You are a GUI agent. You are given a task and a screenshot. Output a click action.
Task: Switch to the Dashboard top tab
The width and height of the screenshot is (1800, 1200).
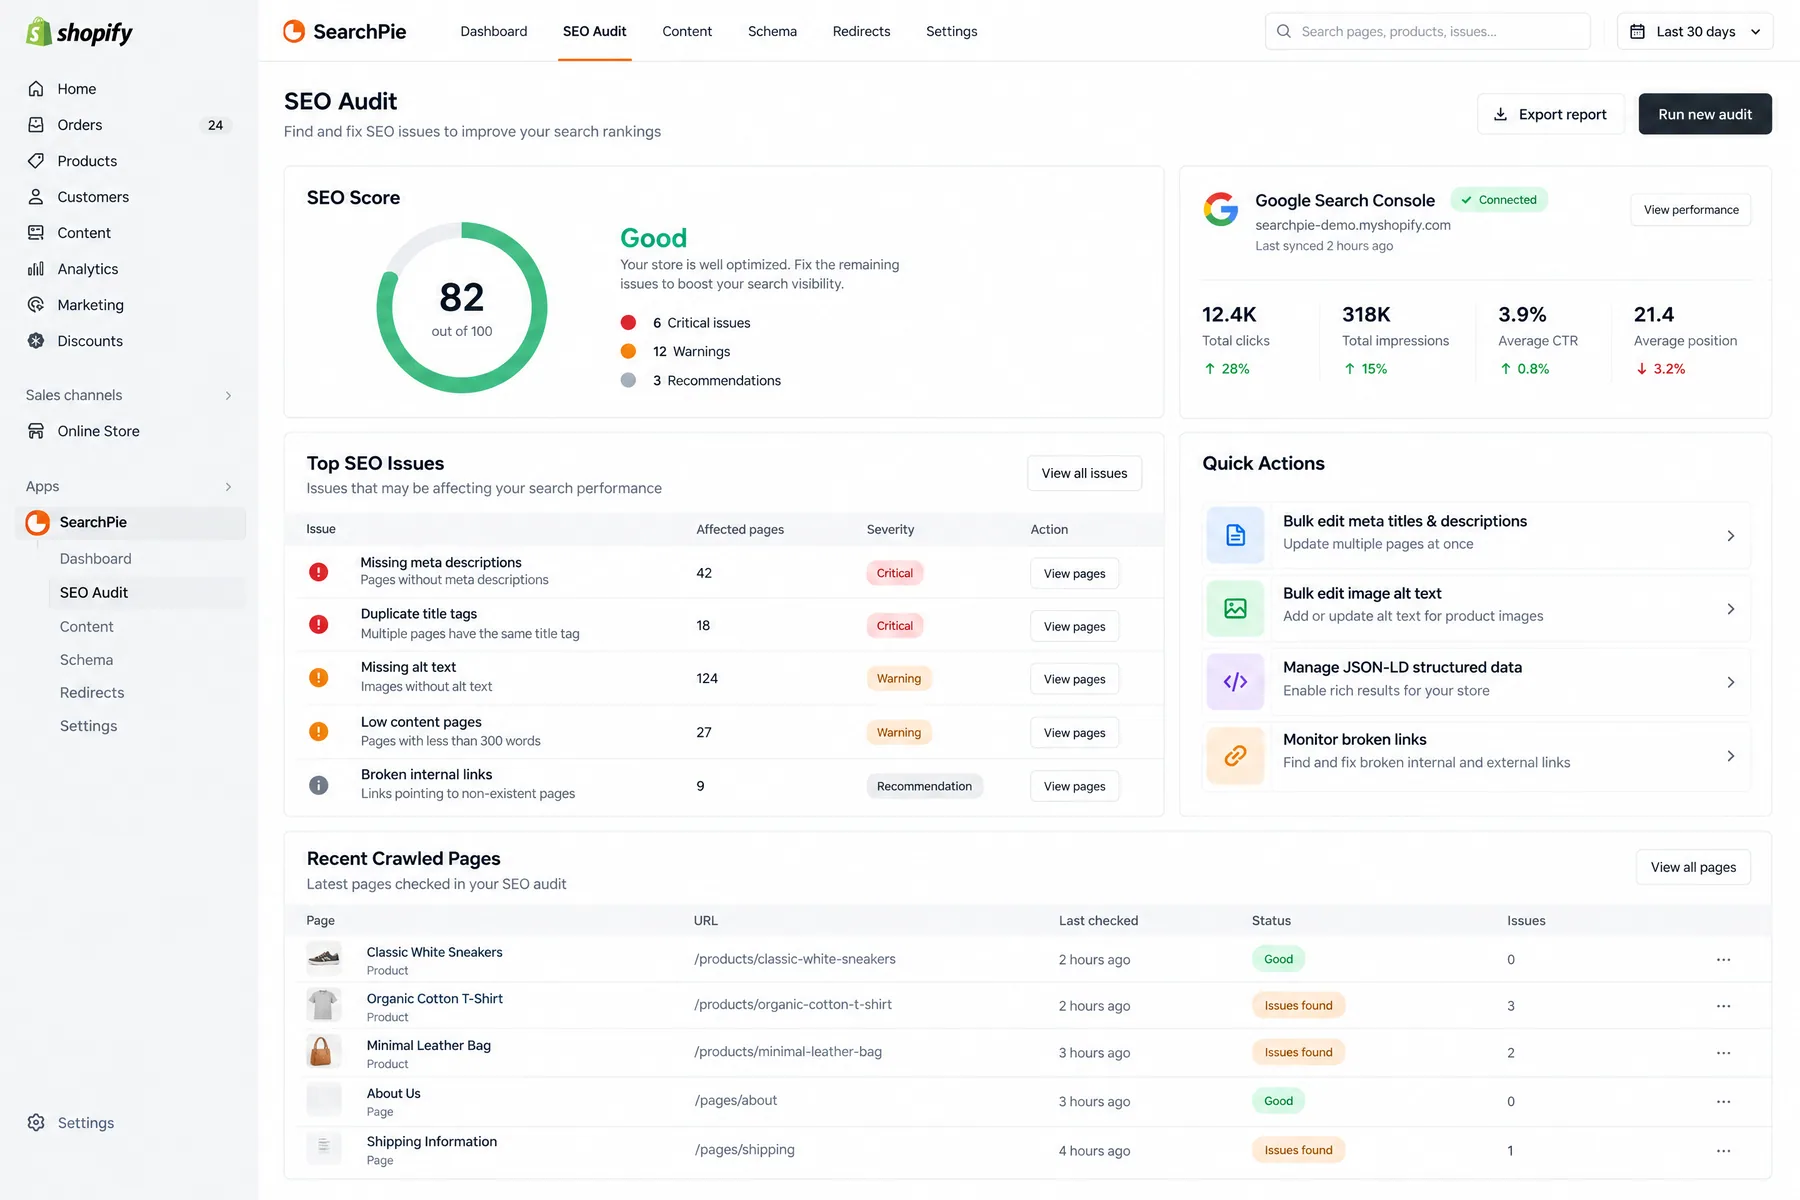tap(494, 31)
